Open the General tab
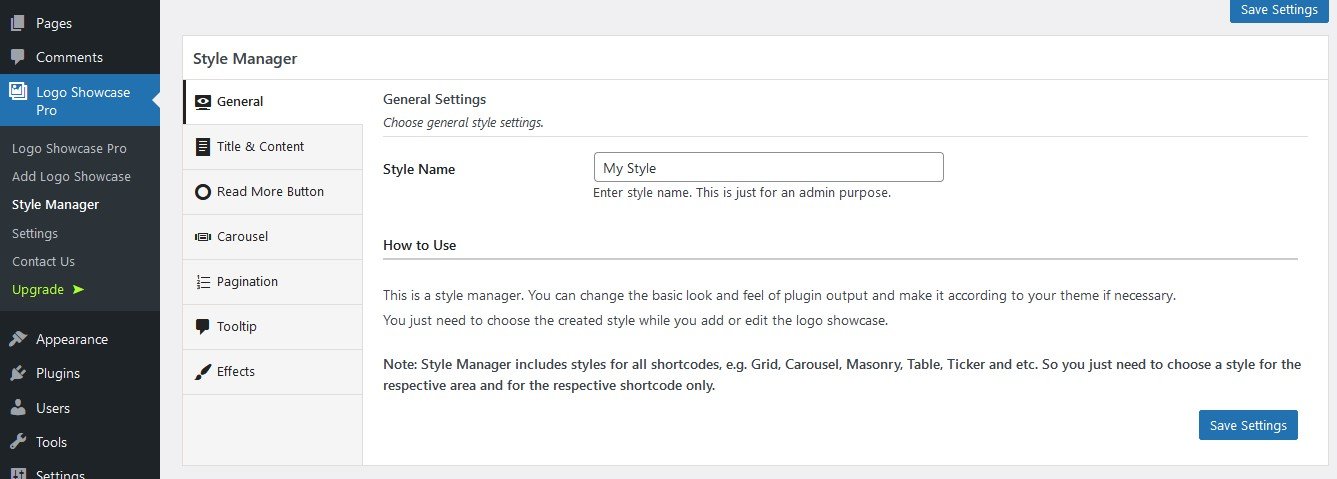The height and width of the screenshot is (479, 1337). pos(273,101)
